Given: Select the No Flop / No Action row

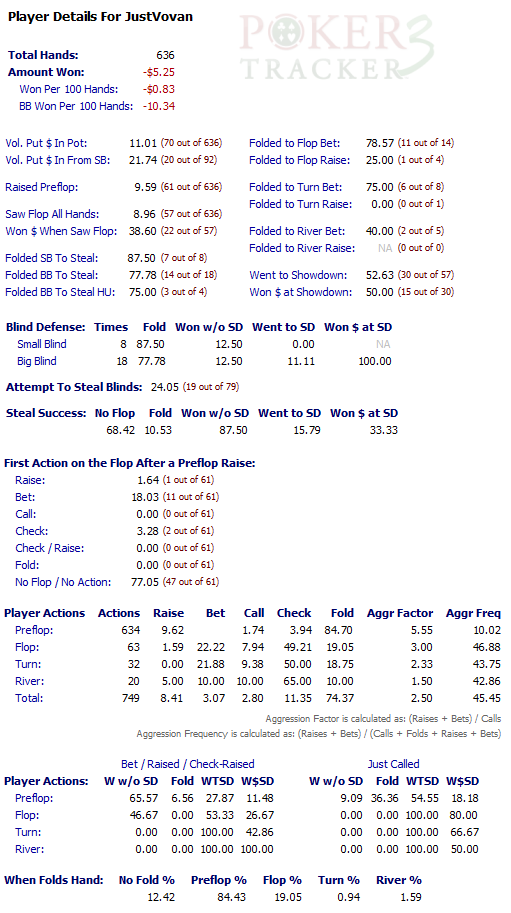Looking at the screenshot, I should tap(117, 582).
